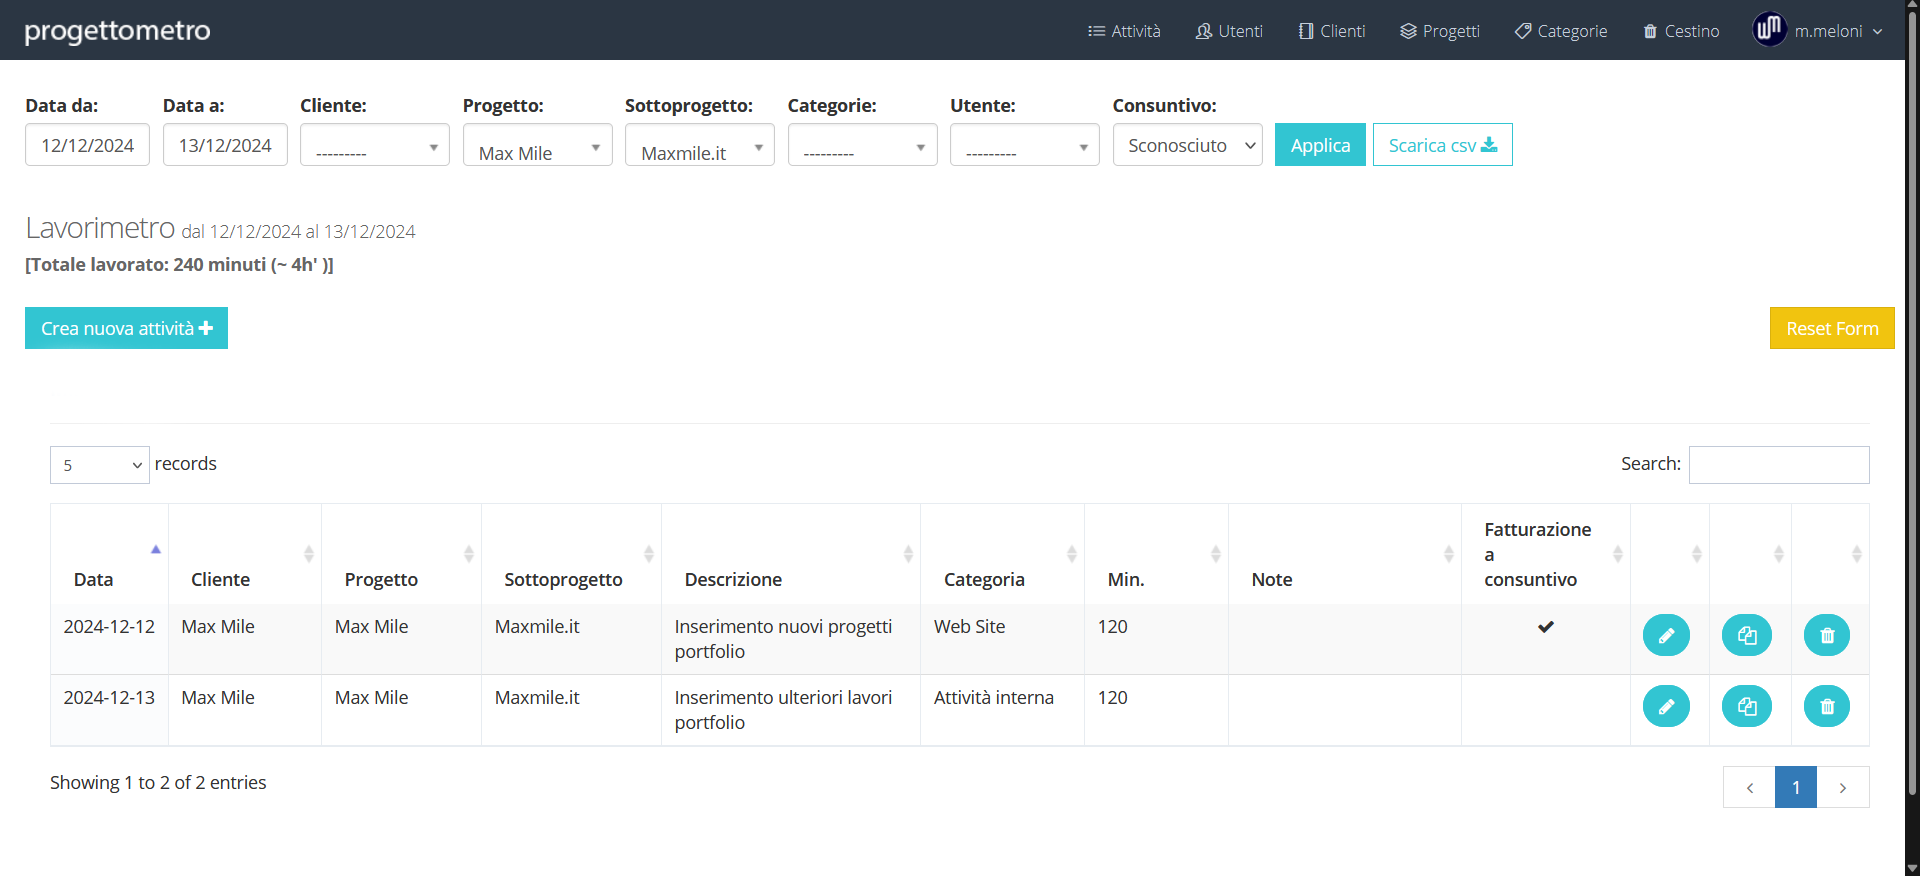Screen dimensions: 1920x876
Task: Open the records-per-page dropdown
Action: [x=100, y=465]
